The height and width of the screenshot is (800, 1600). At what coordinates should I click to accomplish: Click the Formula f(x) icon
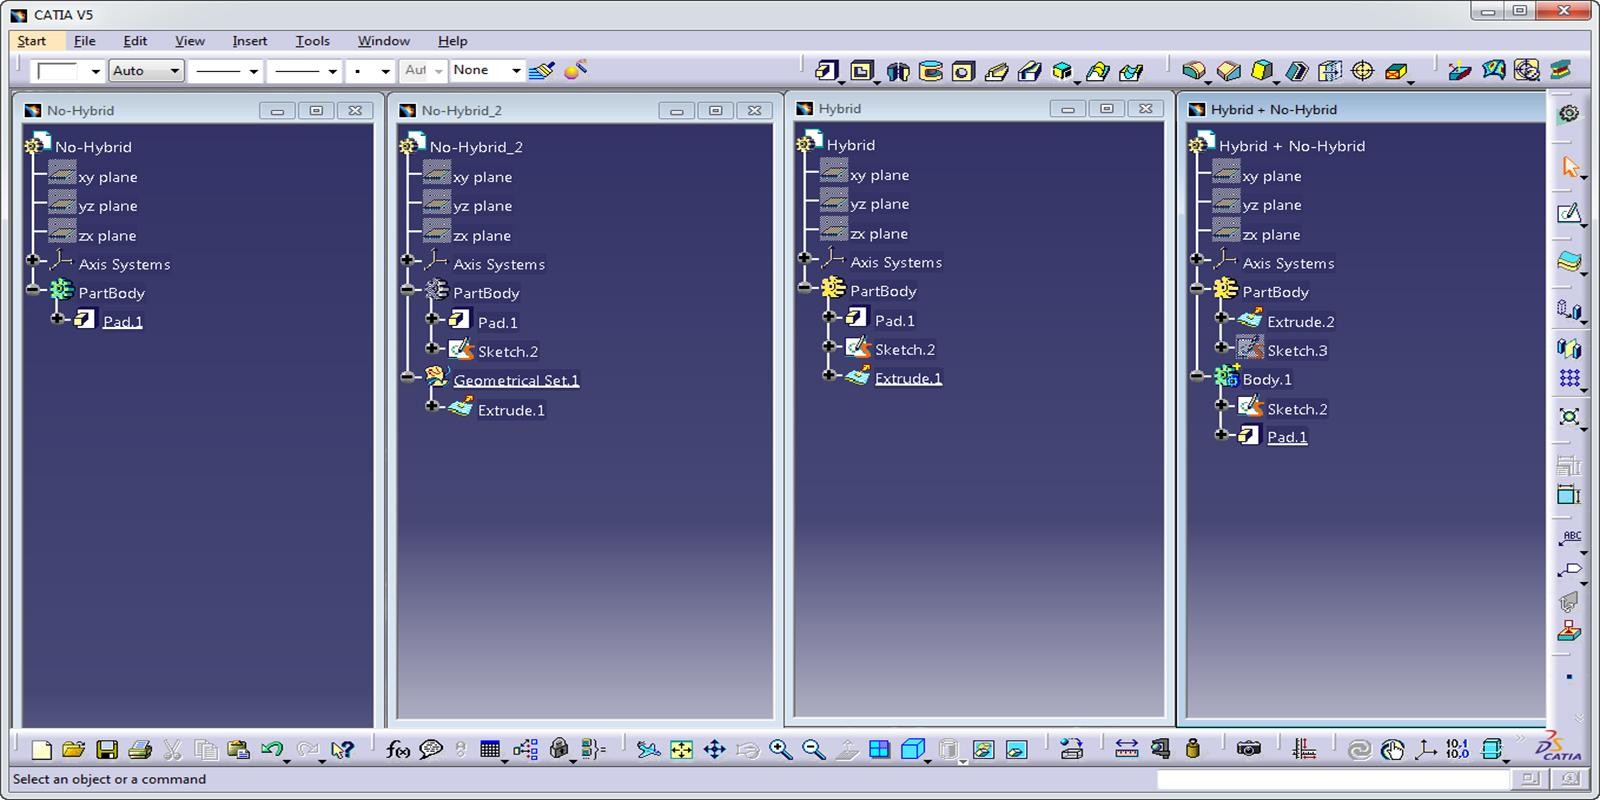coord(397,749)
